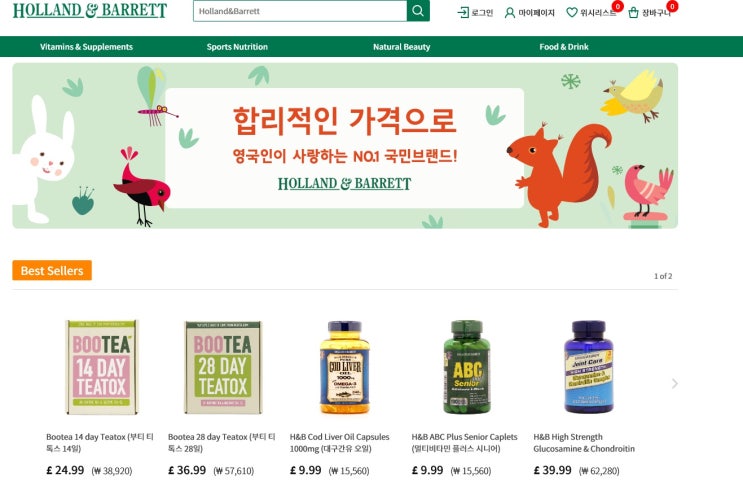Select the ABC Senior bottle image
The image size is (743, 490).
(x=467, y=367)
